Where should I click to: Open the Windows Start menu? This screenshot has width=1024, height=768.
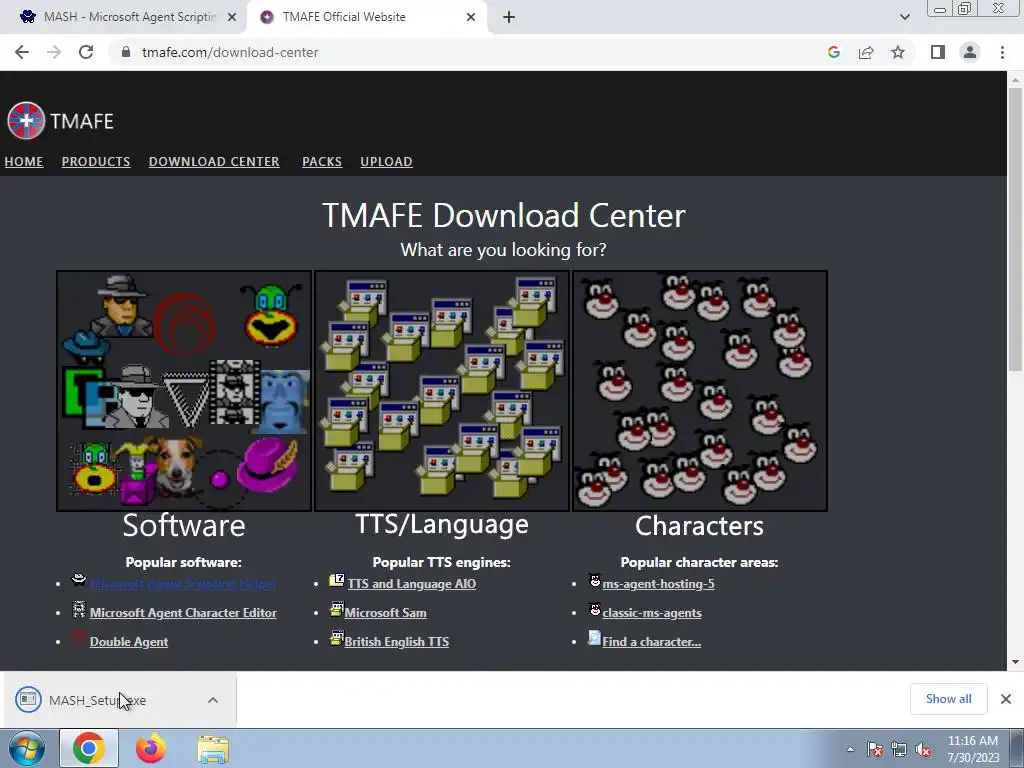coord(26,748)
